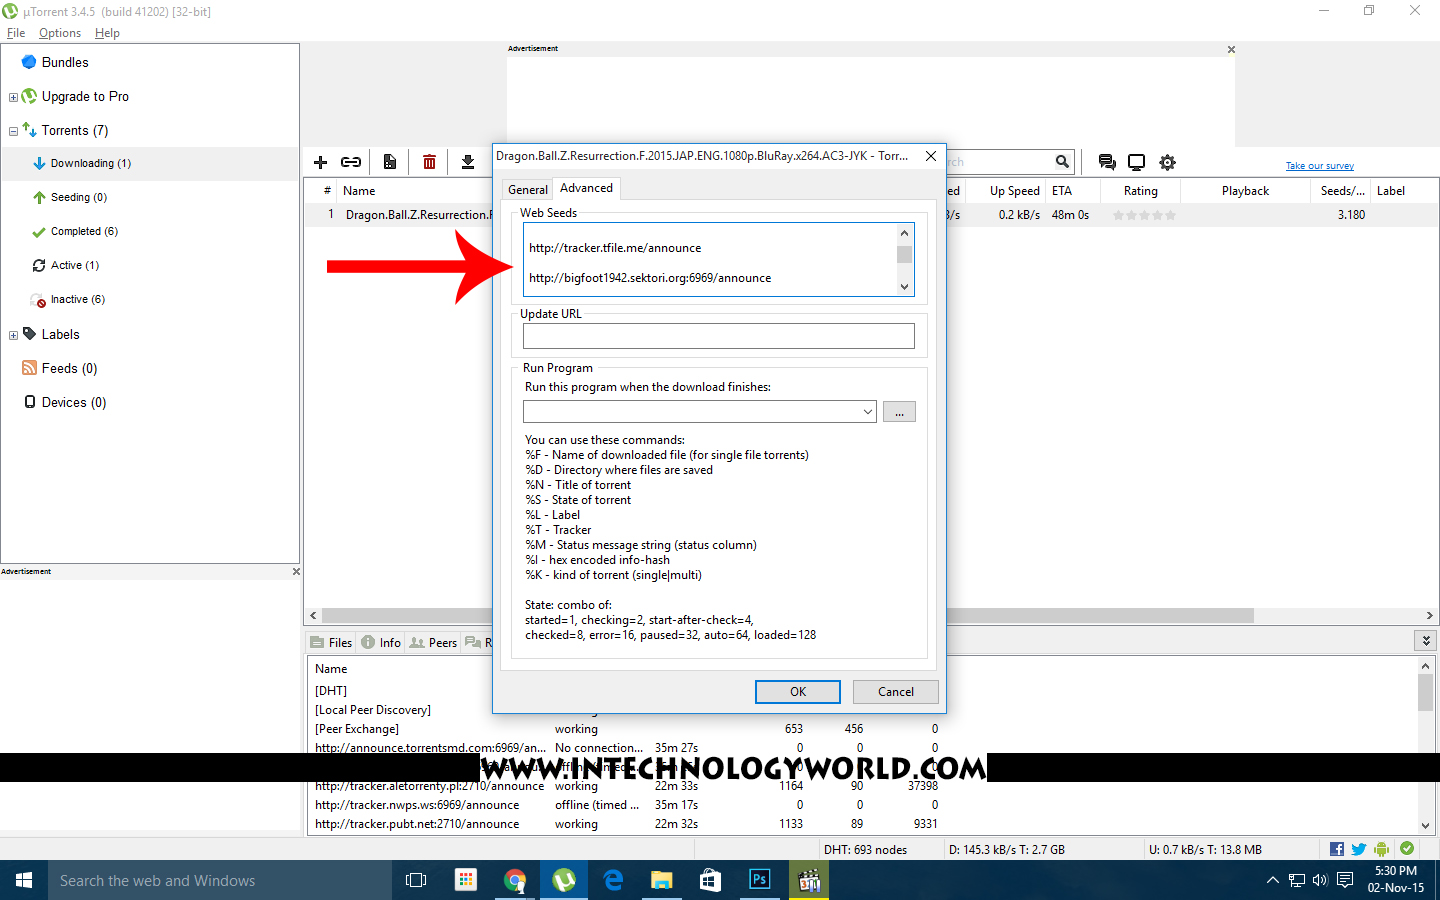This screenshot has height=900, width=1440.
Task: Open Photoshop from the taskbar
Action: pos(760,880)
